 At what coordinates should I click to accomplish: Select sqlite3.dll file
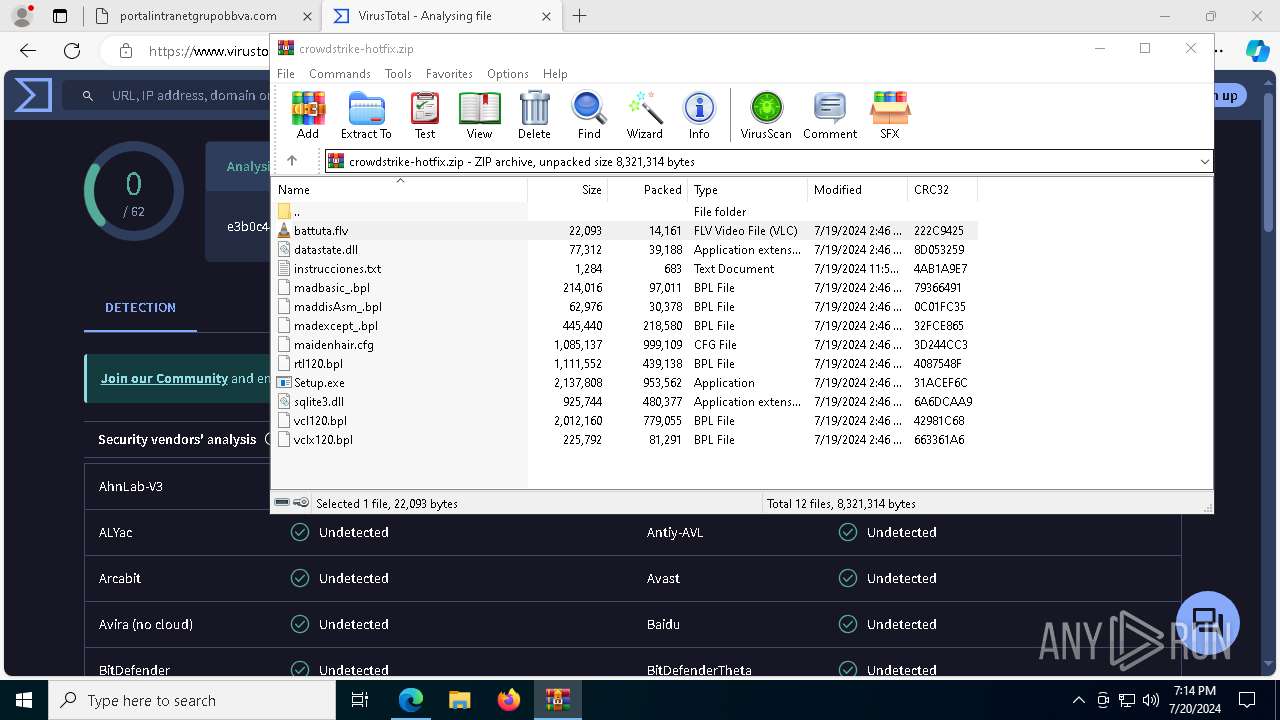(625, 402)
